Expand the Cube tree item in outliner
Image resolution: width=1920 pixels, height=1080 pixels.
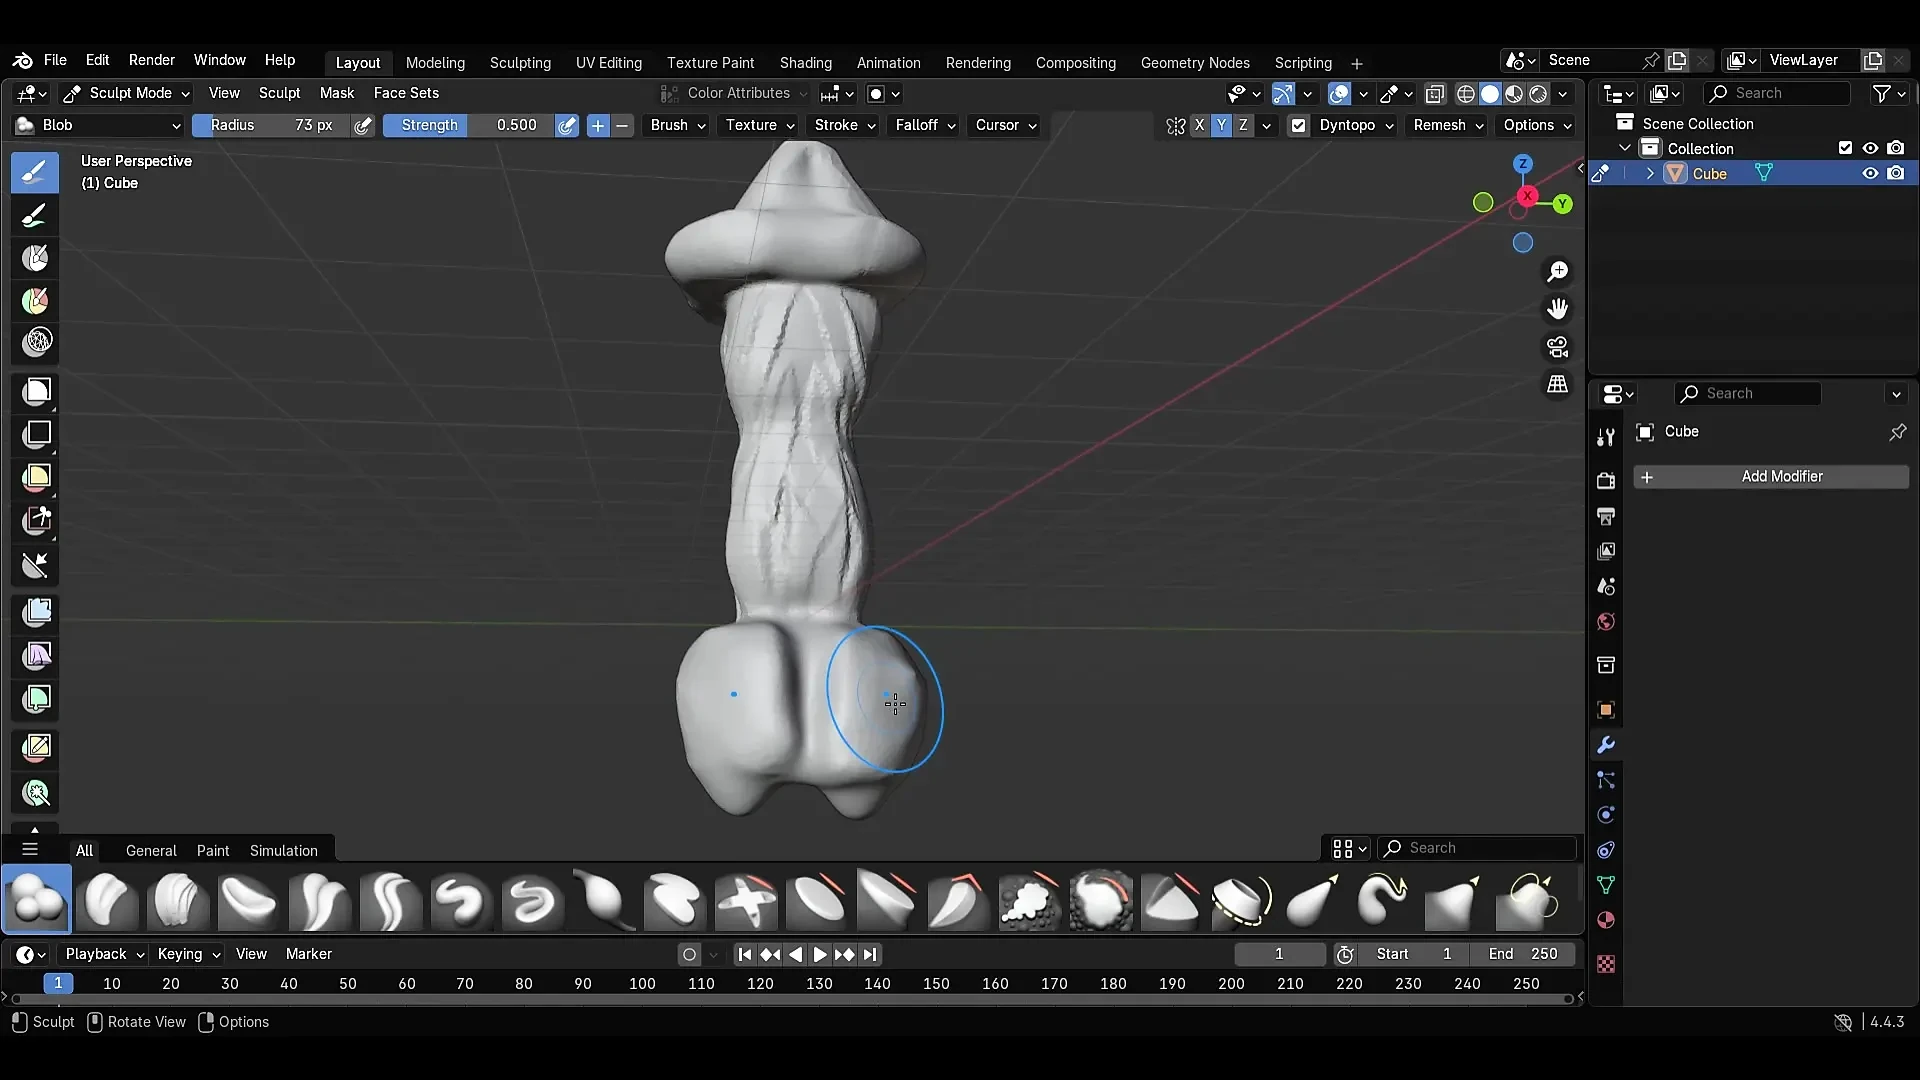1650,173
